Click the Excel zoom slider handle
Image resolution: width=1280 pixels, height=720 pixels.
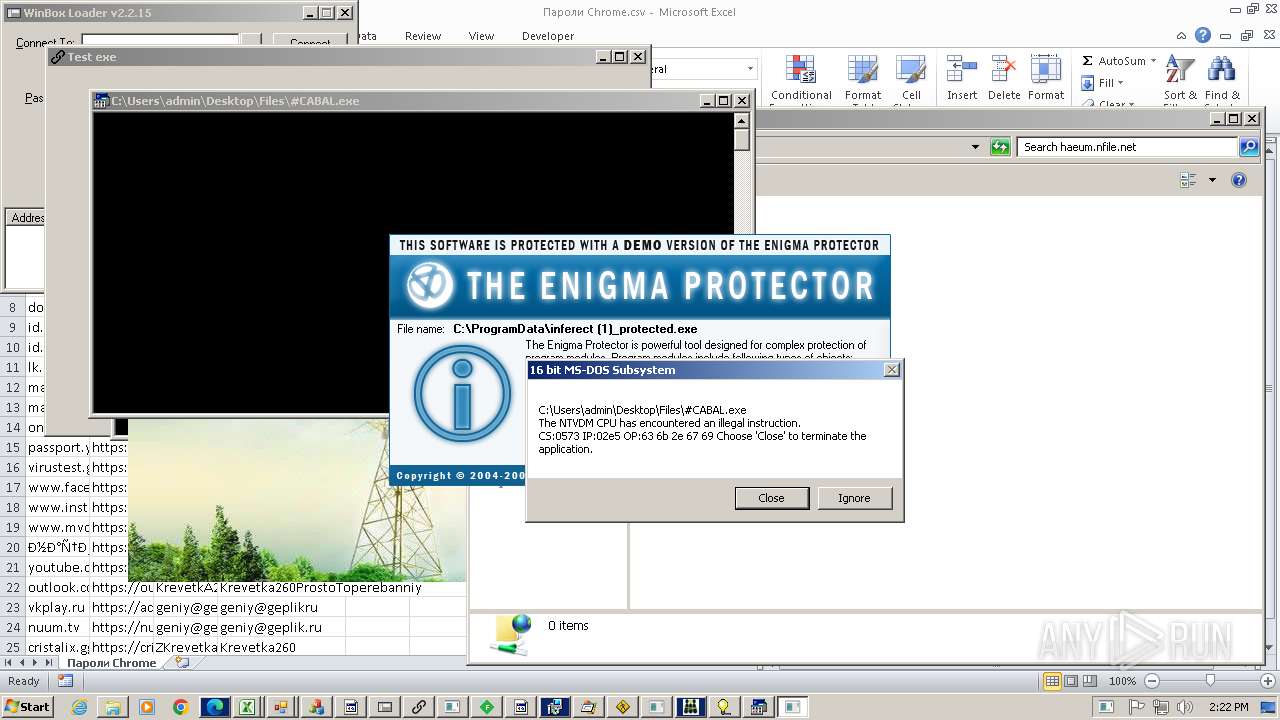pos(1210,681)
